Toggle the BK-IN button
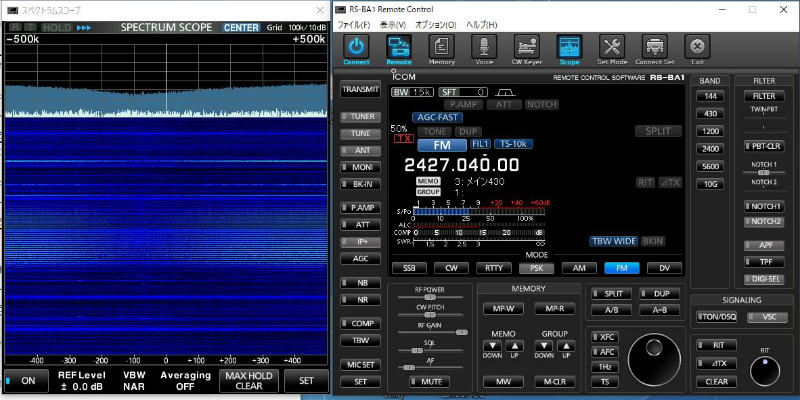 [360, 184]
